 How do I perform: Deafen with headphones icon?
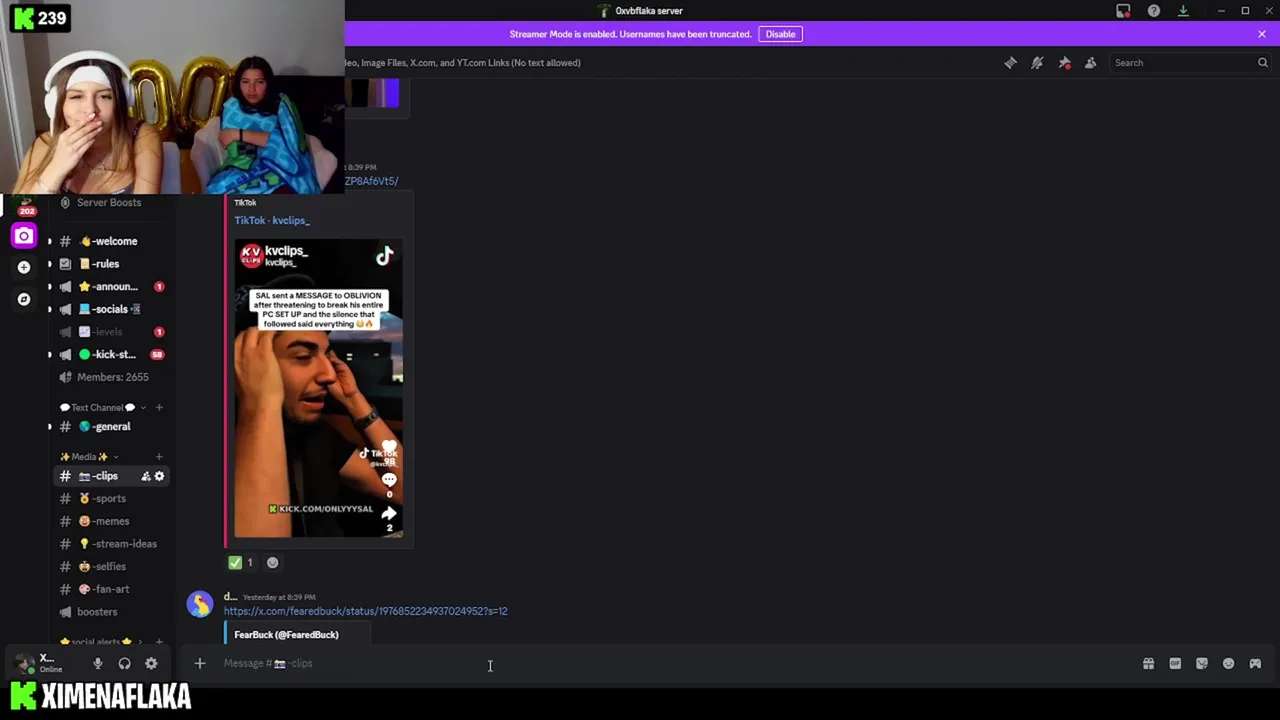[124, 663]
